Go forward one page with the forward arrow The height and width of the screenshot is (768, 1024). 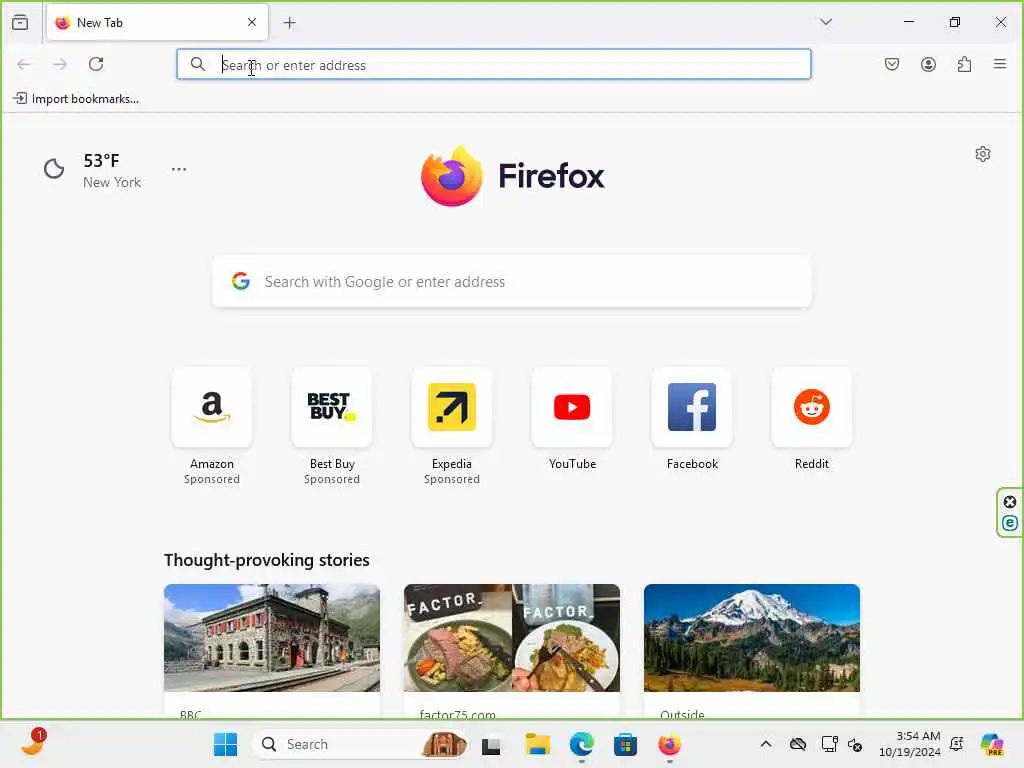pyautogui.click(x=60, y=64)
